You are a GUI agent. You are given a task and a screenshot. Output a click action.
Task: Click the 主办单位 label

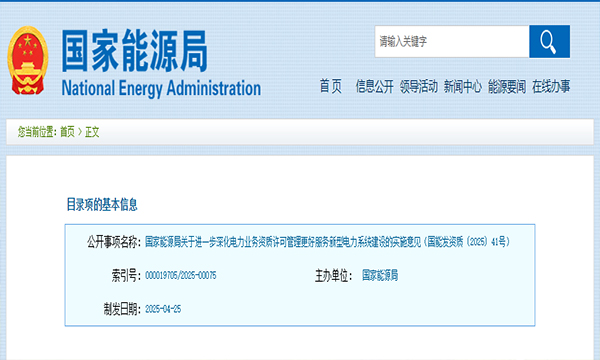(x=333, y=275)
